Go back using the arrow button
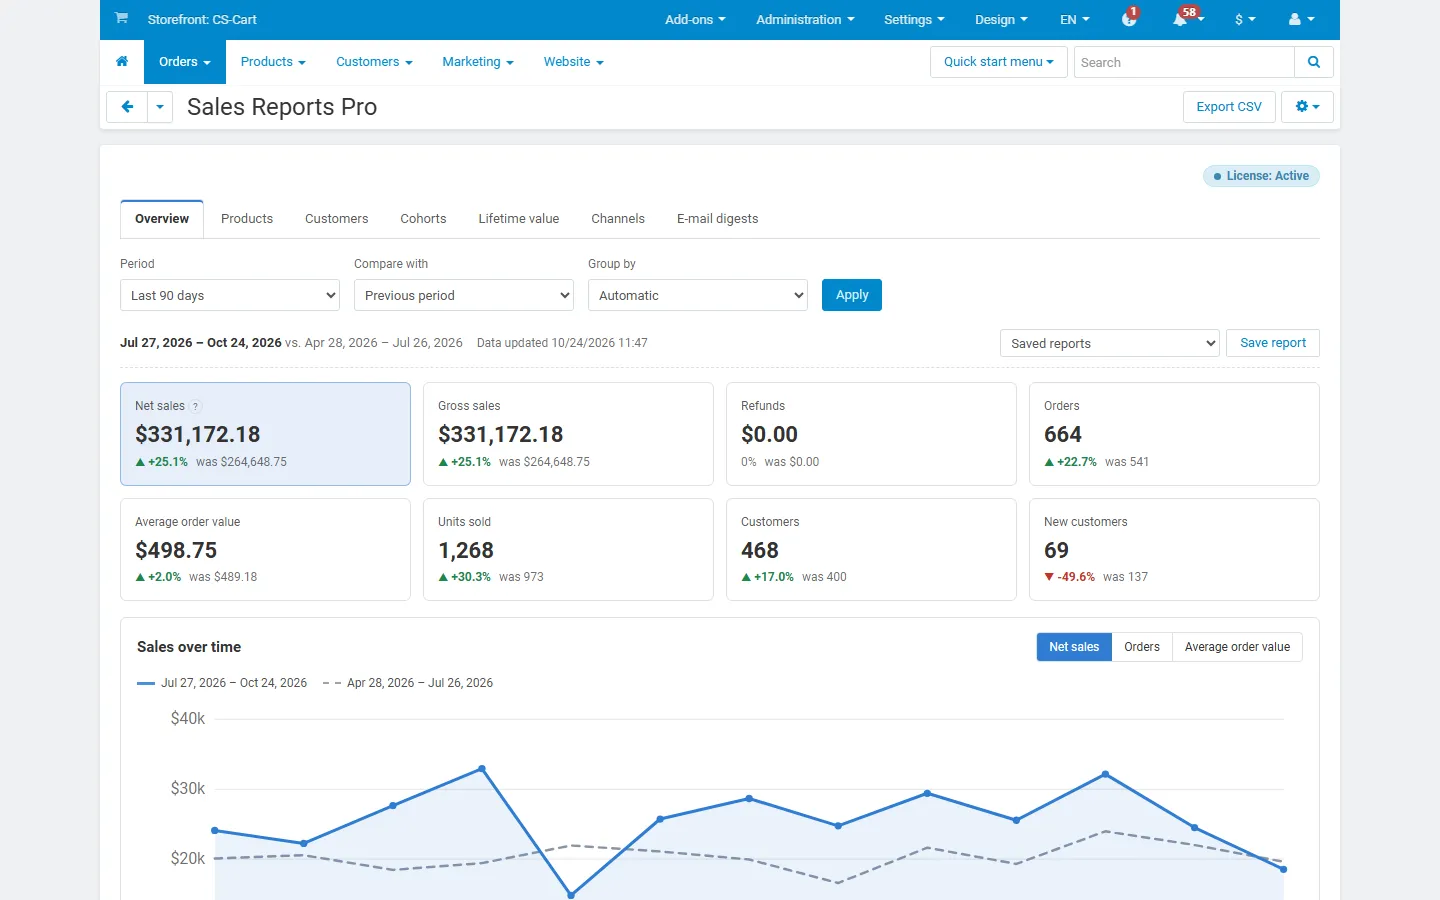Viewport: 1440px width, 900px height. coord(127,107)
